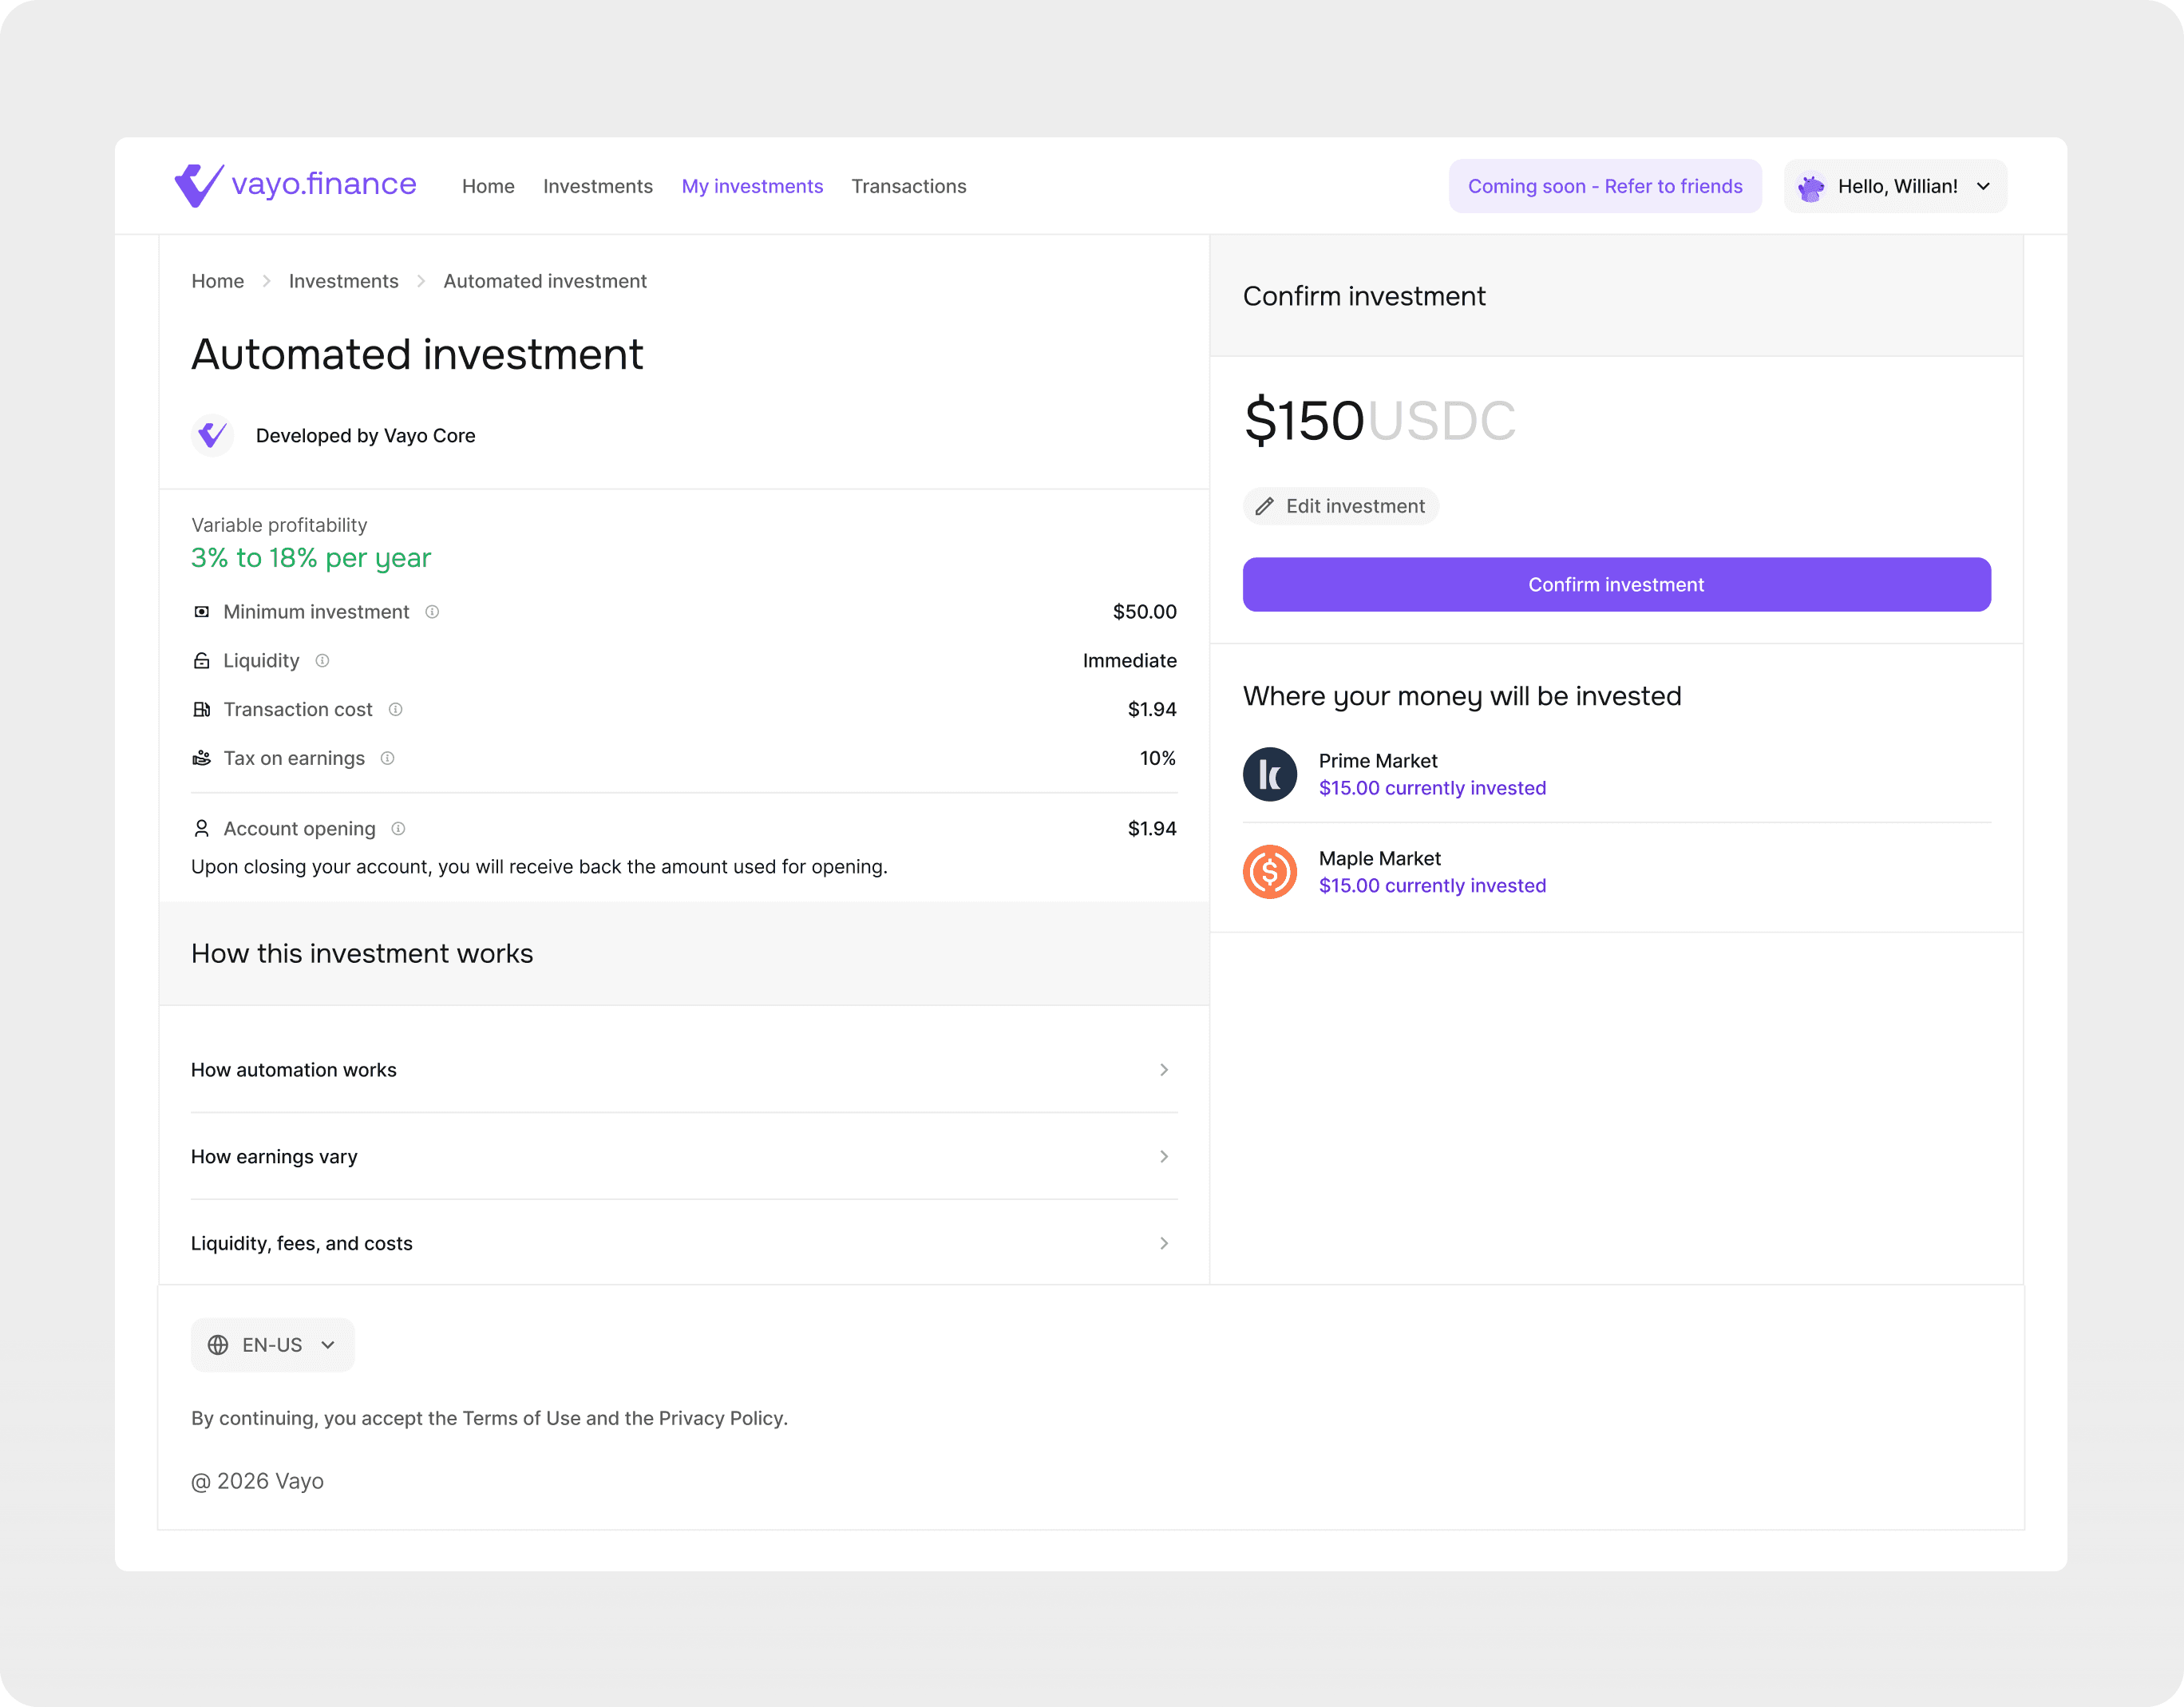
Task: Click the Tax on earnings coins icon
Action: coord(201,758)
